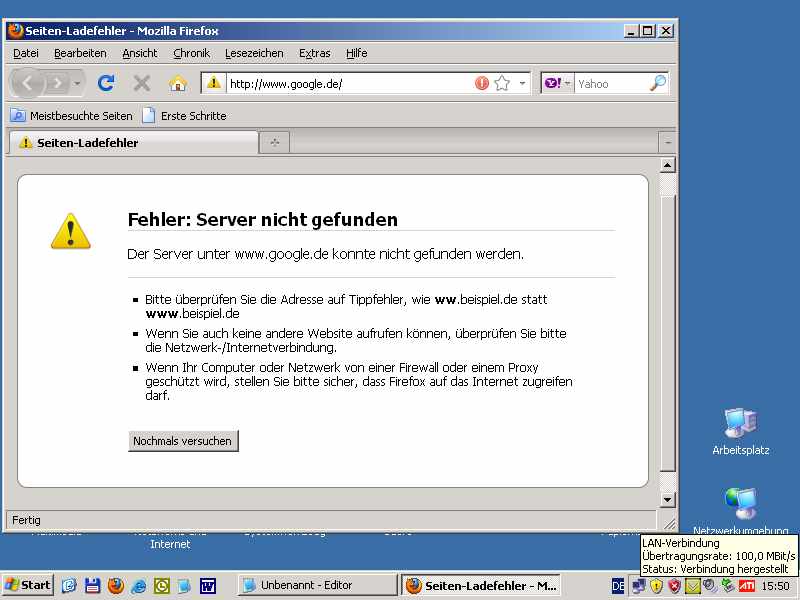This screenshot has width=800, height=600.
Task: Open the Lesezeichen menu
Action: [x=254, y=53]
